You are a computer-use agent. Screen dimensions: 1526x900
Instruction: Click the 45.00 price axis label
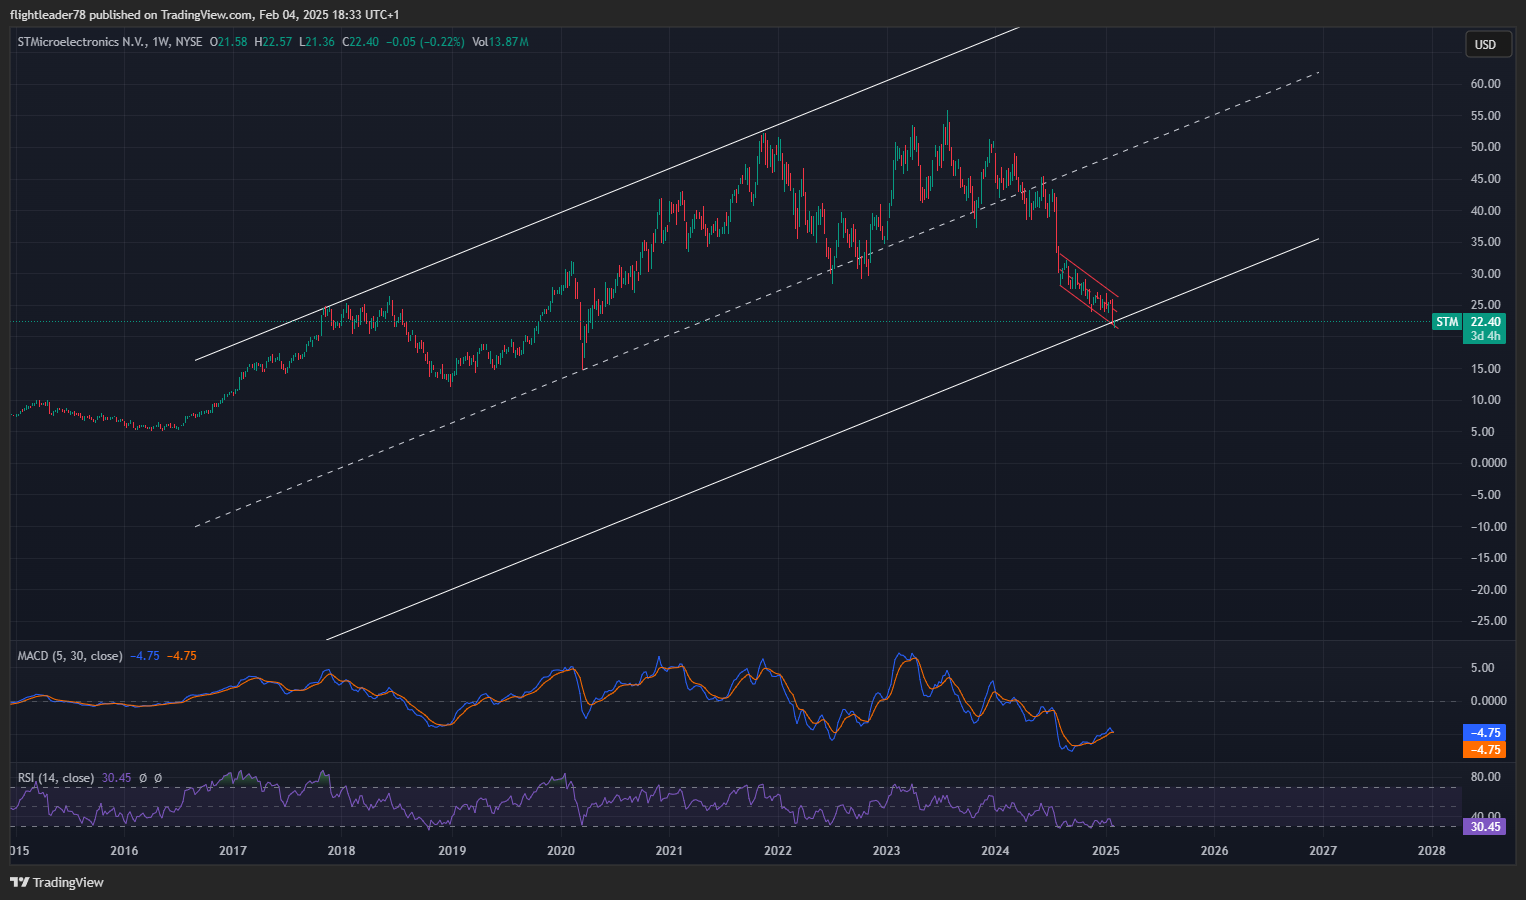(x=1485, y=179)
